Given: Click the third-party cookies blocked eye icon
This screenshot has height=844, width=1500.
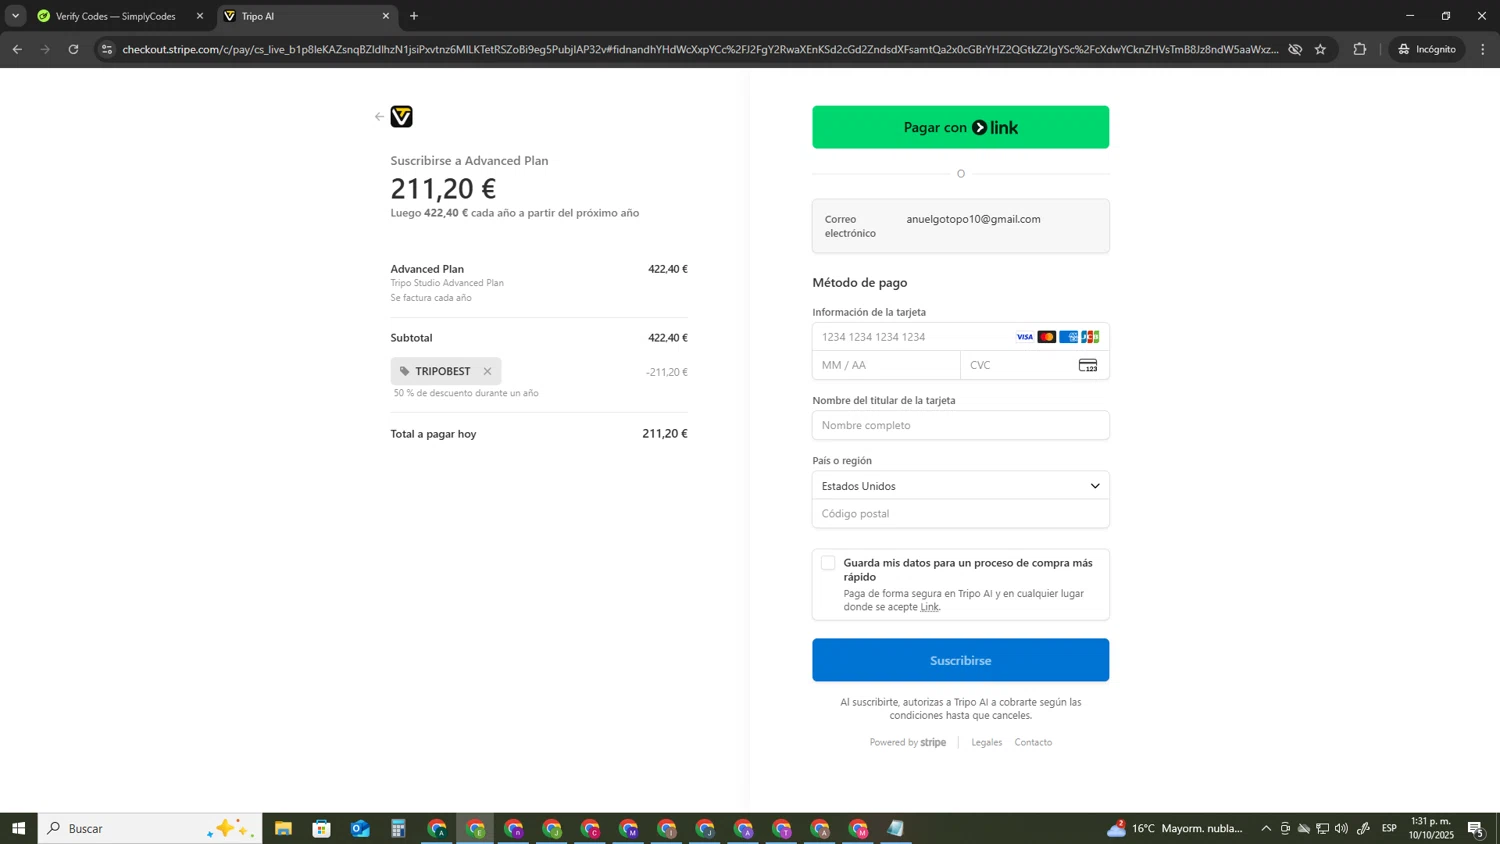Looking at the screenshot, I should point(1295,49).
